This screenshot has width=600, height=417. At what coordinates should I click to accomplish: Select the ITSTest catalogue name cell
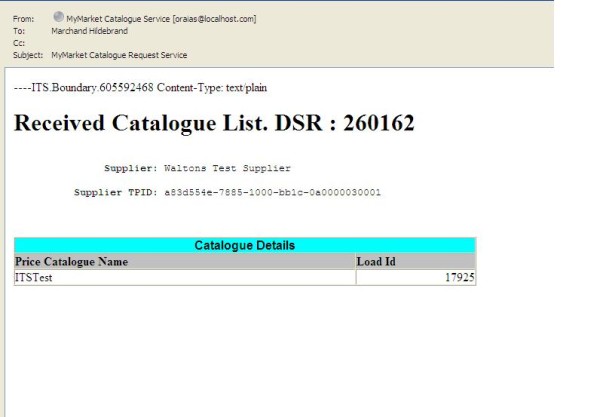33,278
